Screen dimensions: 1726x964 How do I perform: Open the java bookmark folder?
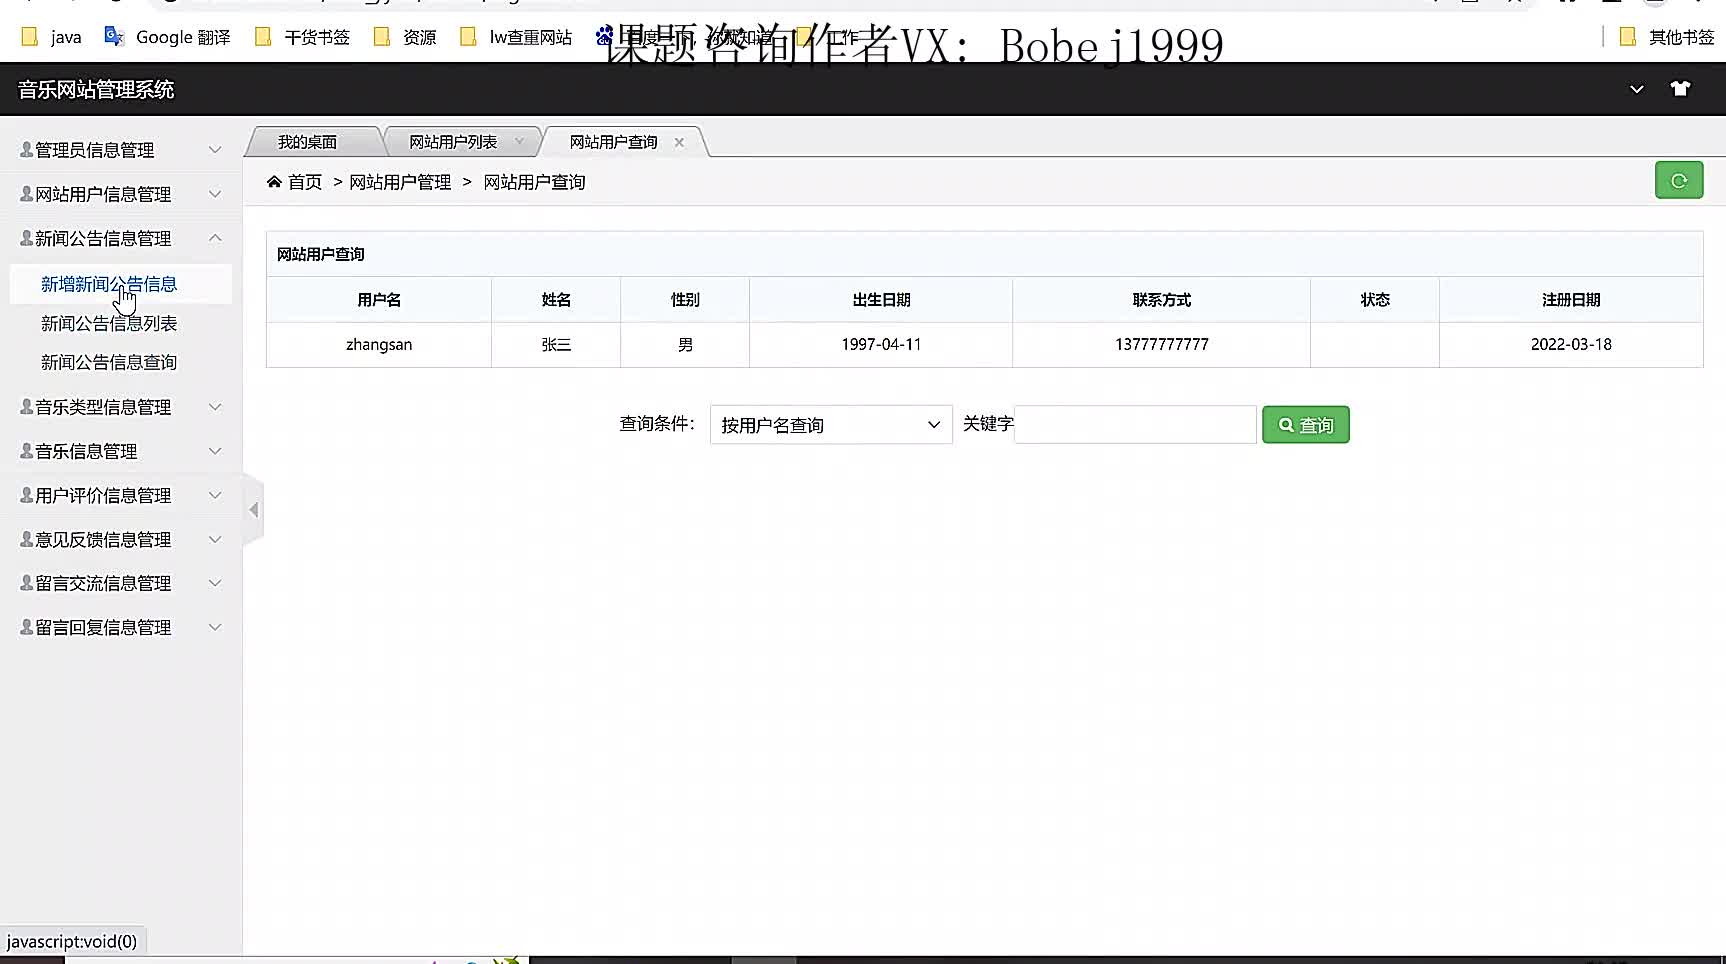pyautogui.click(x=52, y=37)
